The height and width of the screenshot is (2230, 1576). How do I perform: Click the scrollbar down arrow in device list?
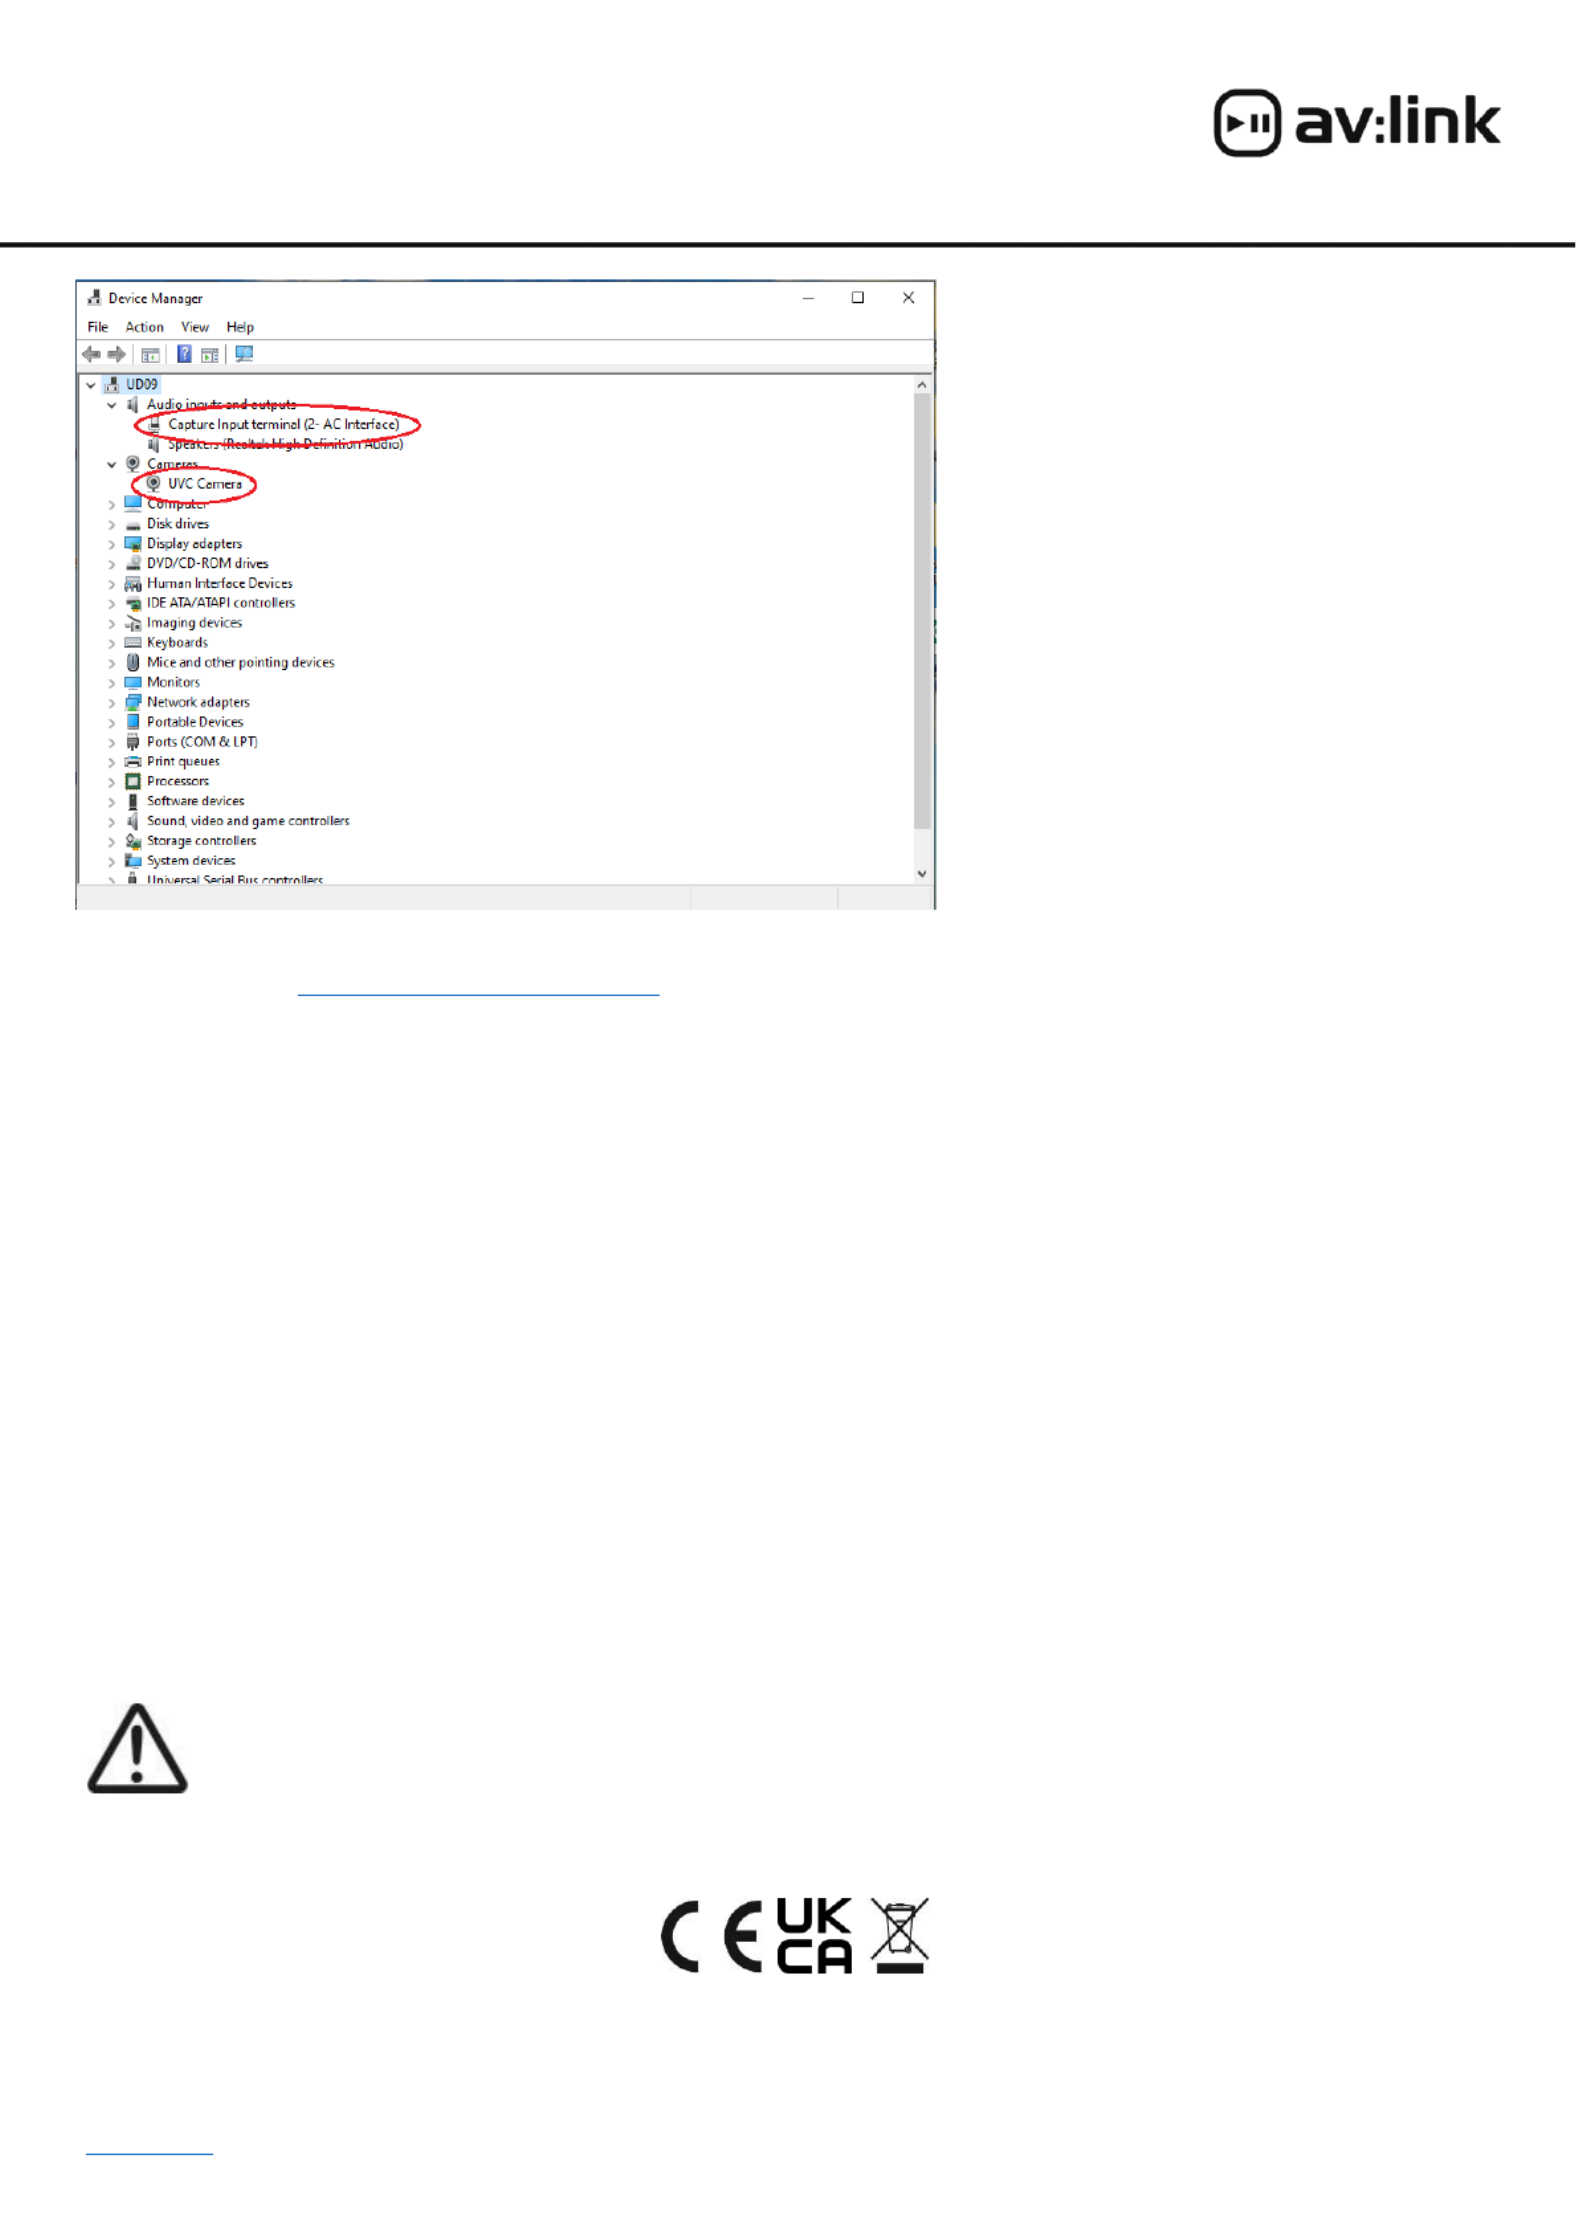point(922,874)
